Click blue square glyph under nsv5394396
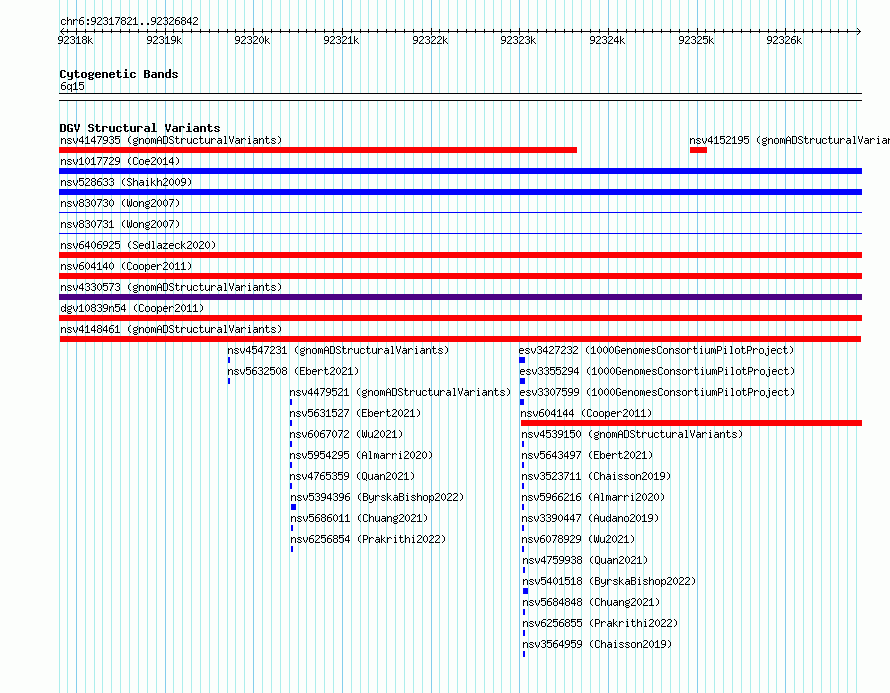Screen dimensions: 890x693 tap(293, 507)
